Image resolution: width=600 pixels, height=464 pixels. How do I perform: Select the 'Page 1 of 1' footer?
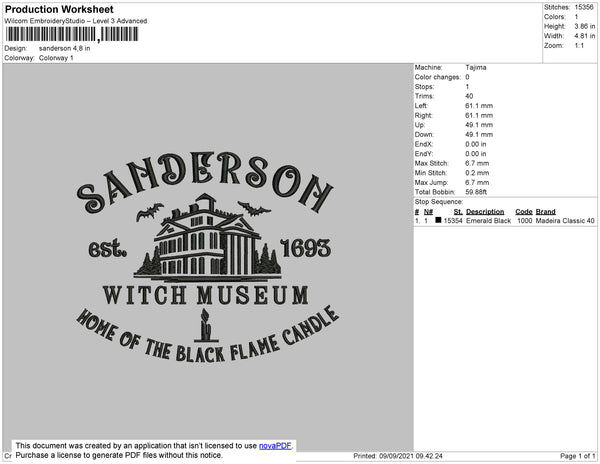pyautogui.click(x=577, y=456)
